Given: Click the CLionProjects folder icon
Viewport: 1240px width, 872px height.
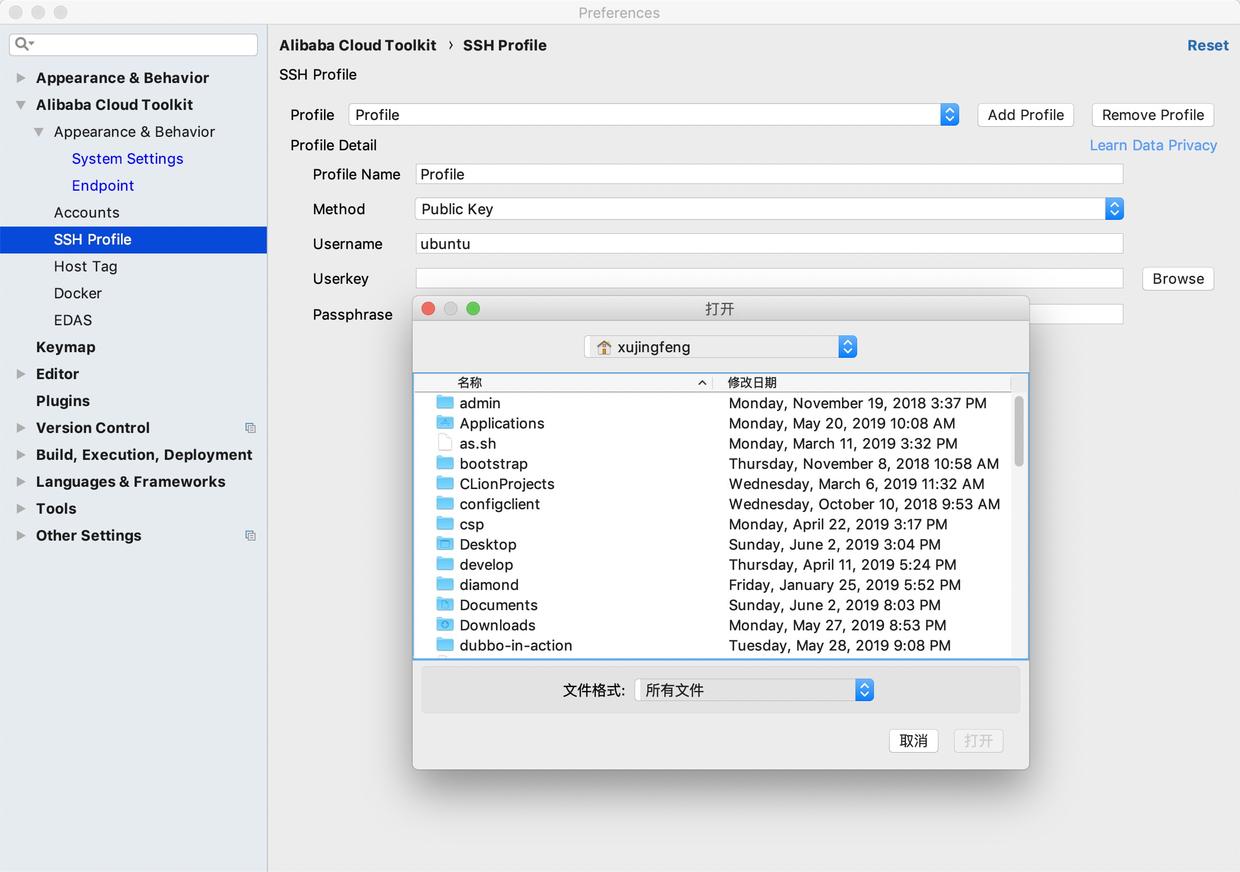Looking at the screenshot, I should pyautogui.click(x=445, y=483).
